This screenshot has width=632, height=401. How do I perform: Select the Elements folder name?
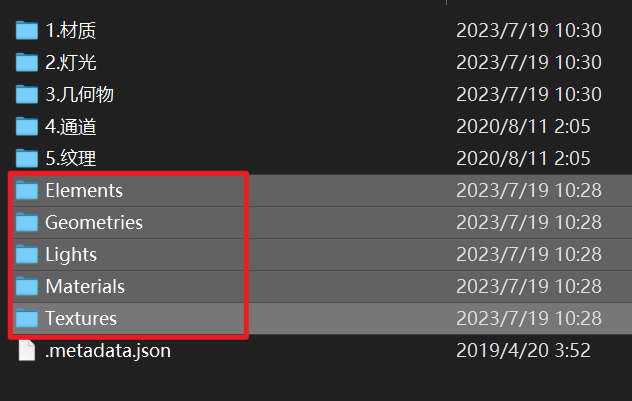[84, 191]
